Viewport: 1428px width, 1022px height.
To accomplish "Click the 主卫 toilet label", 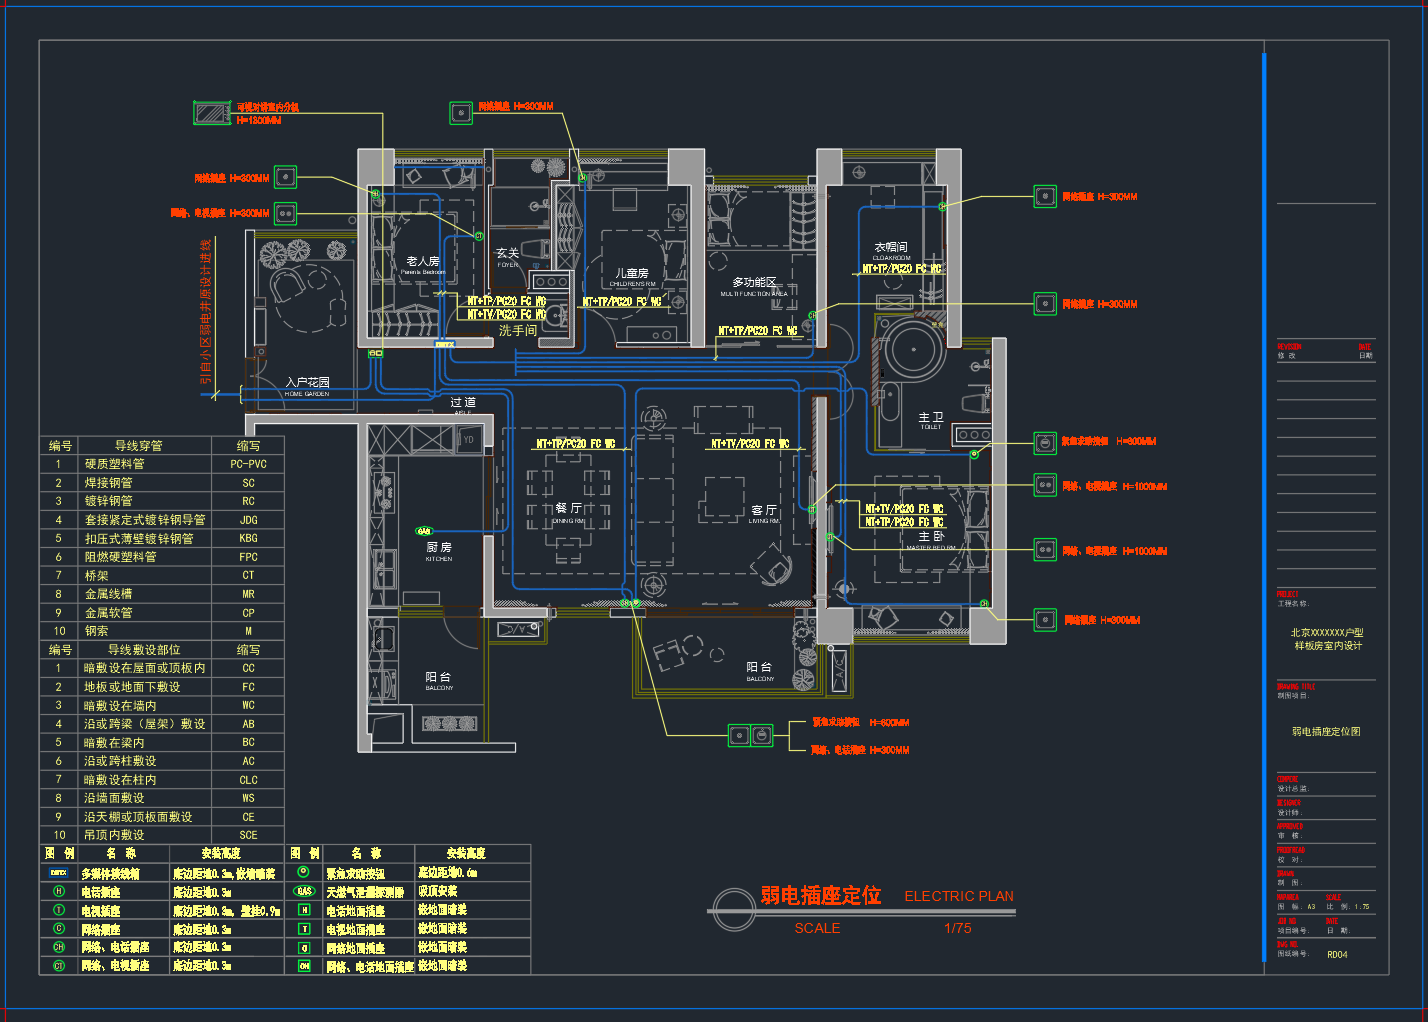I will pos(931,417).
